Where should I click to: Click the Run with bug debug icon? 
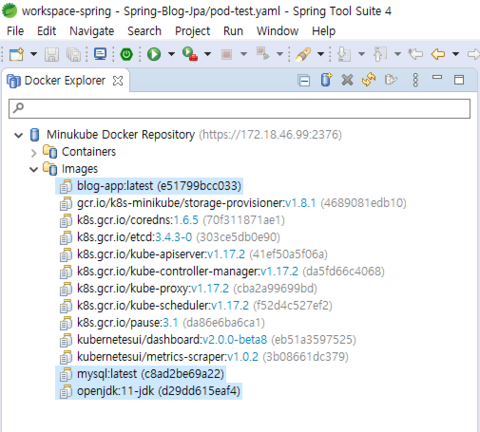[190, 54]
